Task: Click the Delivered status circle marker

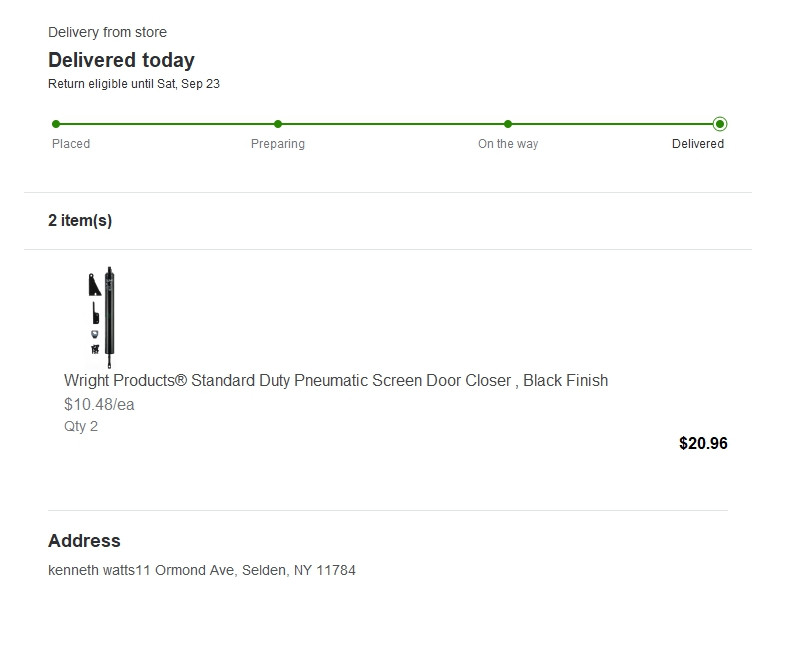Action: tap(720, 124)
